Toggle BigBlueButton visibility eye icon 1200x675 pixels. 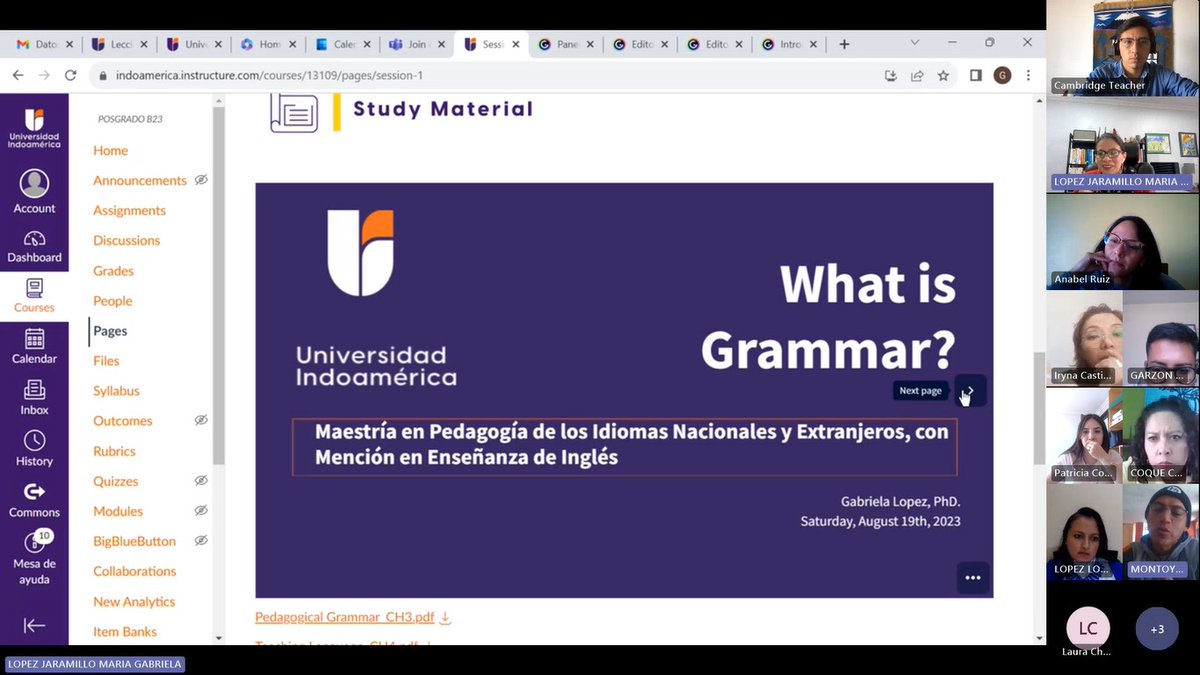pos(201,540)
